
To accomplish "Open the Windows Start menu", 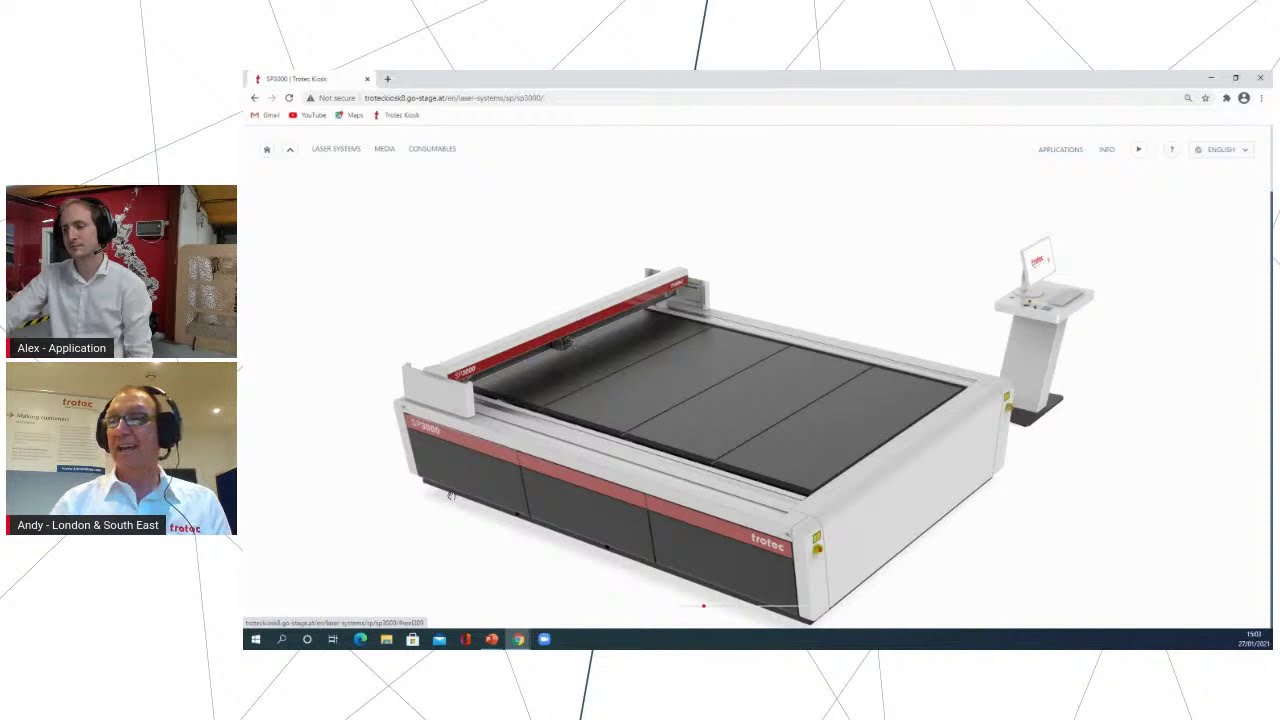I will click(256, 639).
